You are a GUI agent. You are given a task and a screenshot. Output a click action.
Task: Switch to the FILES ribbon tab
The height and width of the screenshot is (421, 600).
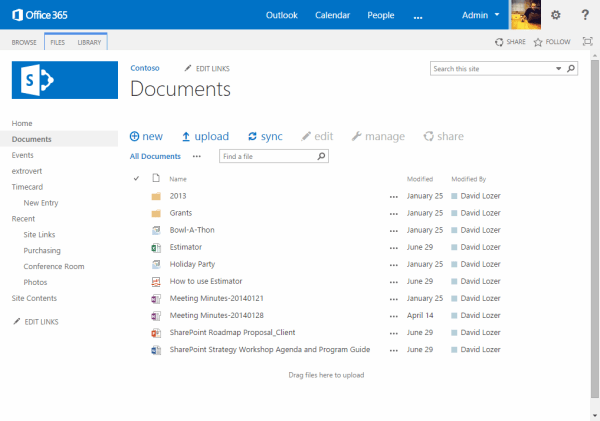pyautogui.click(x=57, y=42)
